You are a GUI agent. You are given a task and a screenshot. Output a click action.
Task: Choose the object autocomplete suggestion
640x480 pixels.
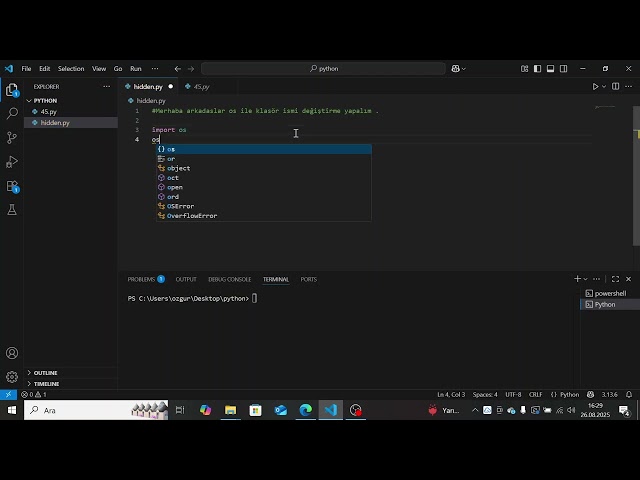tap(264, 168)
